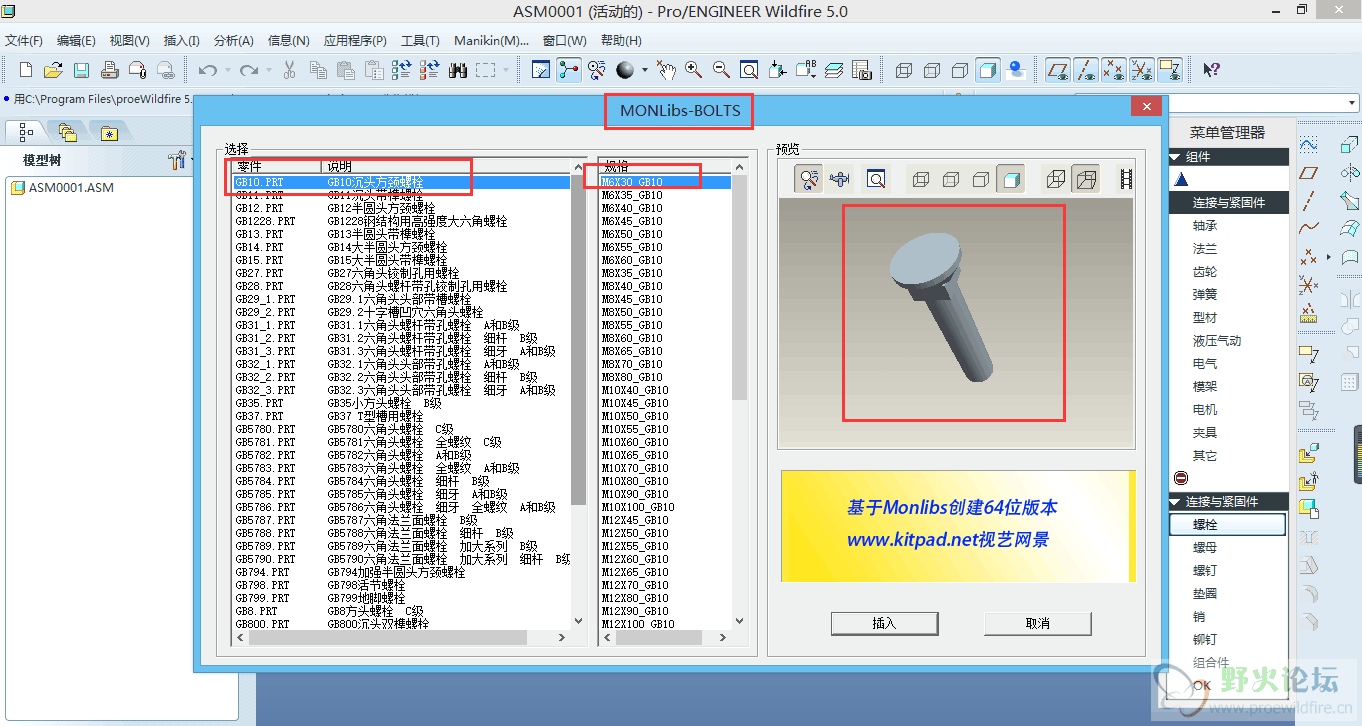Click the 插入 button in the dialog

(884, 623)
